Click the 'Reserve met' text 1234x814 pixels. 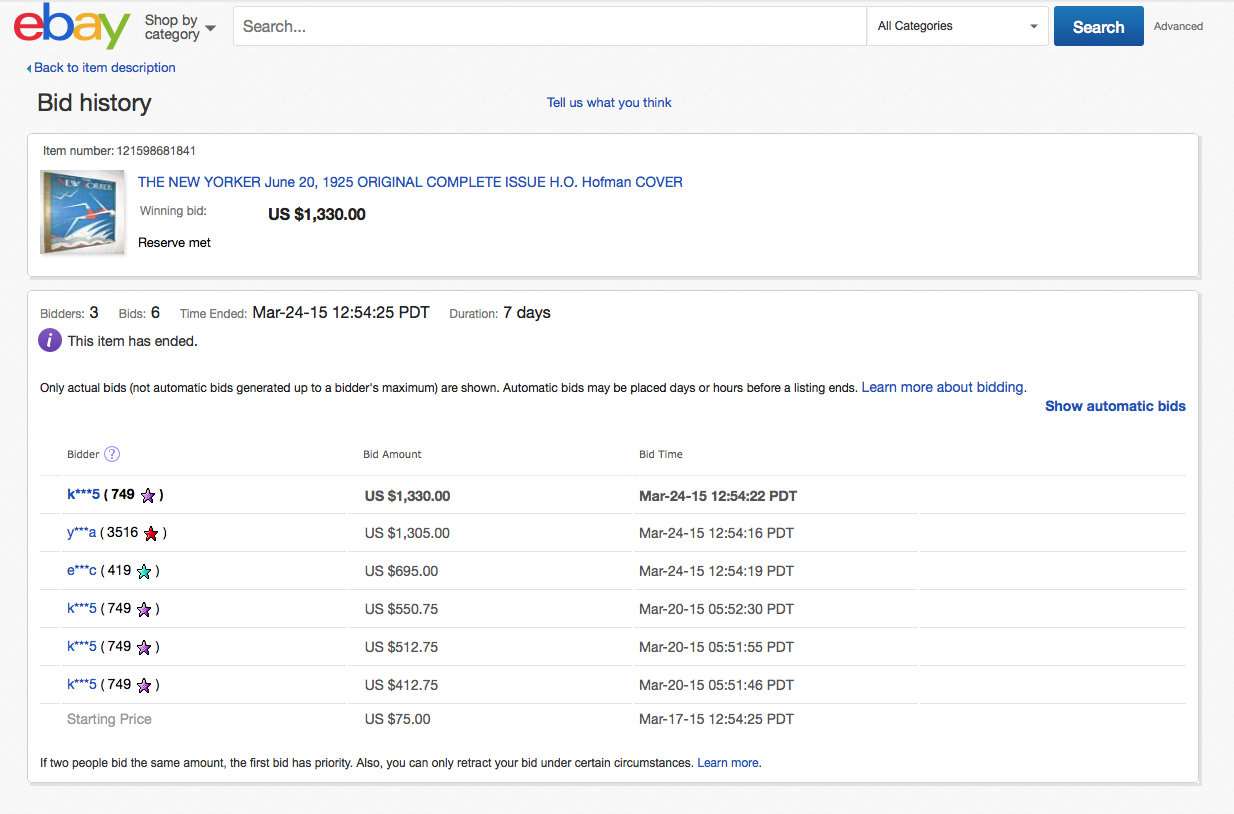point(174,242)
